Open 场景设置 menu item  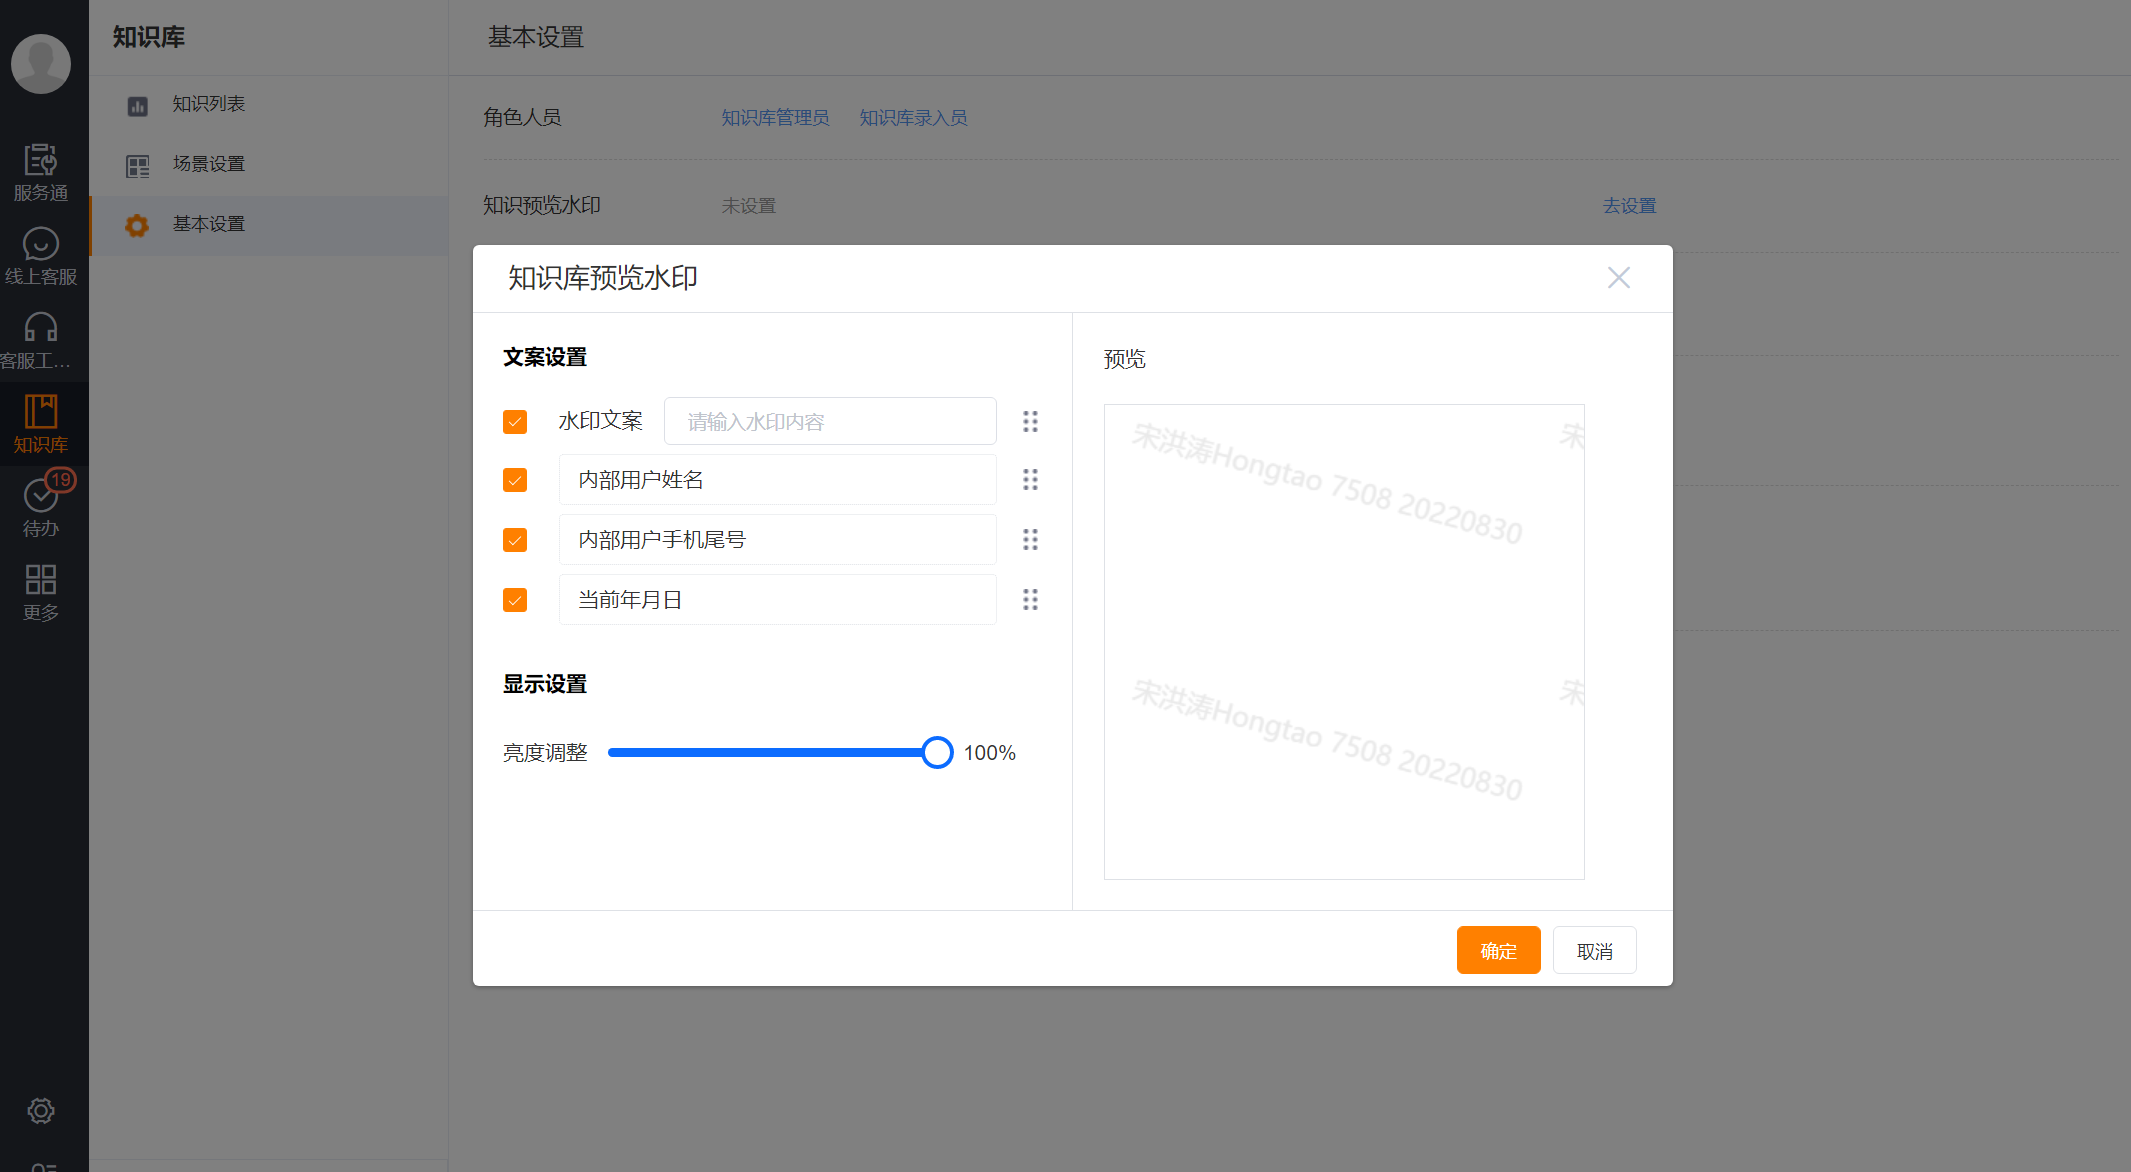[208, 164]
